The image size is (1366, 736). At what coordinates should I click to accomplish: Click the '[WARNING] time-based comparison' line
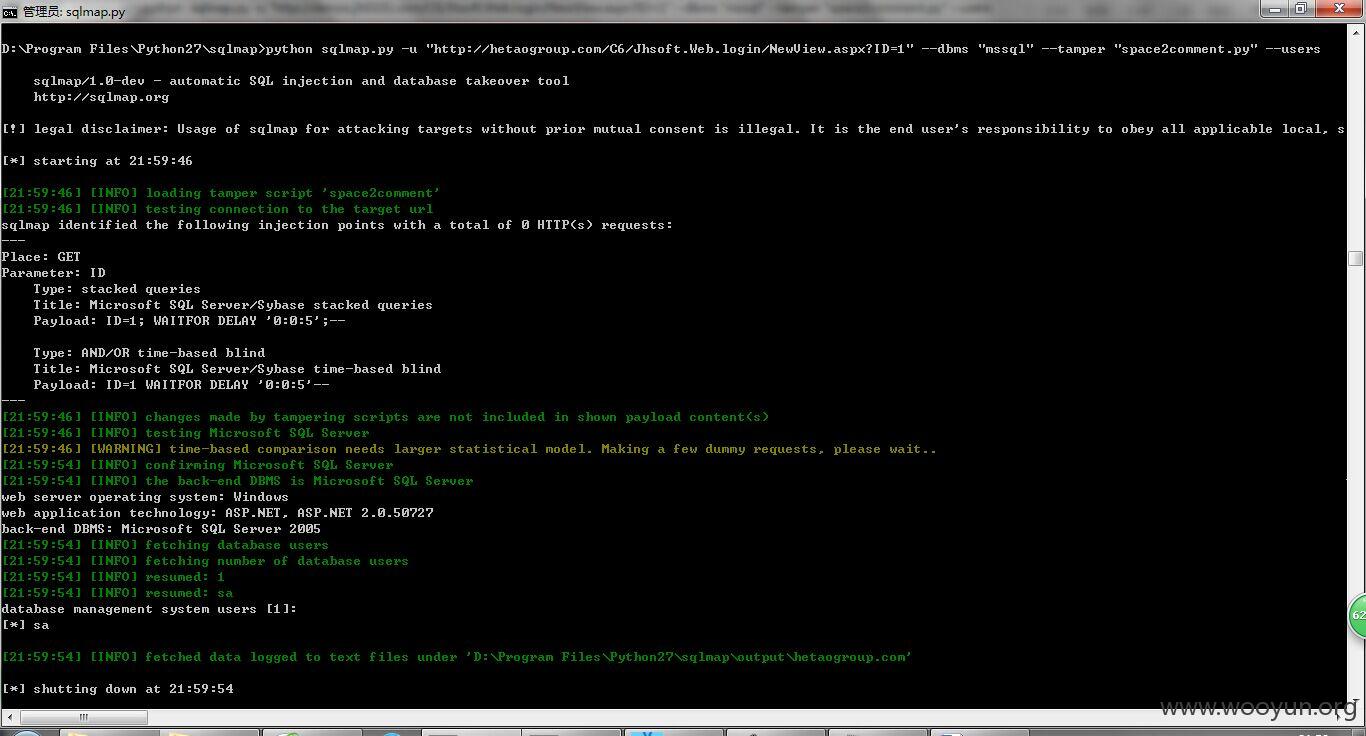tap(469, 449)
